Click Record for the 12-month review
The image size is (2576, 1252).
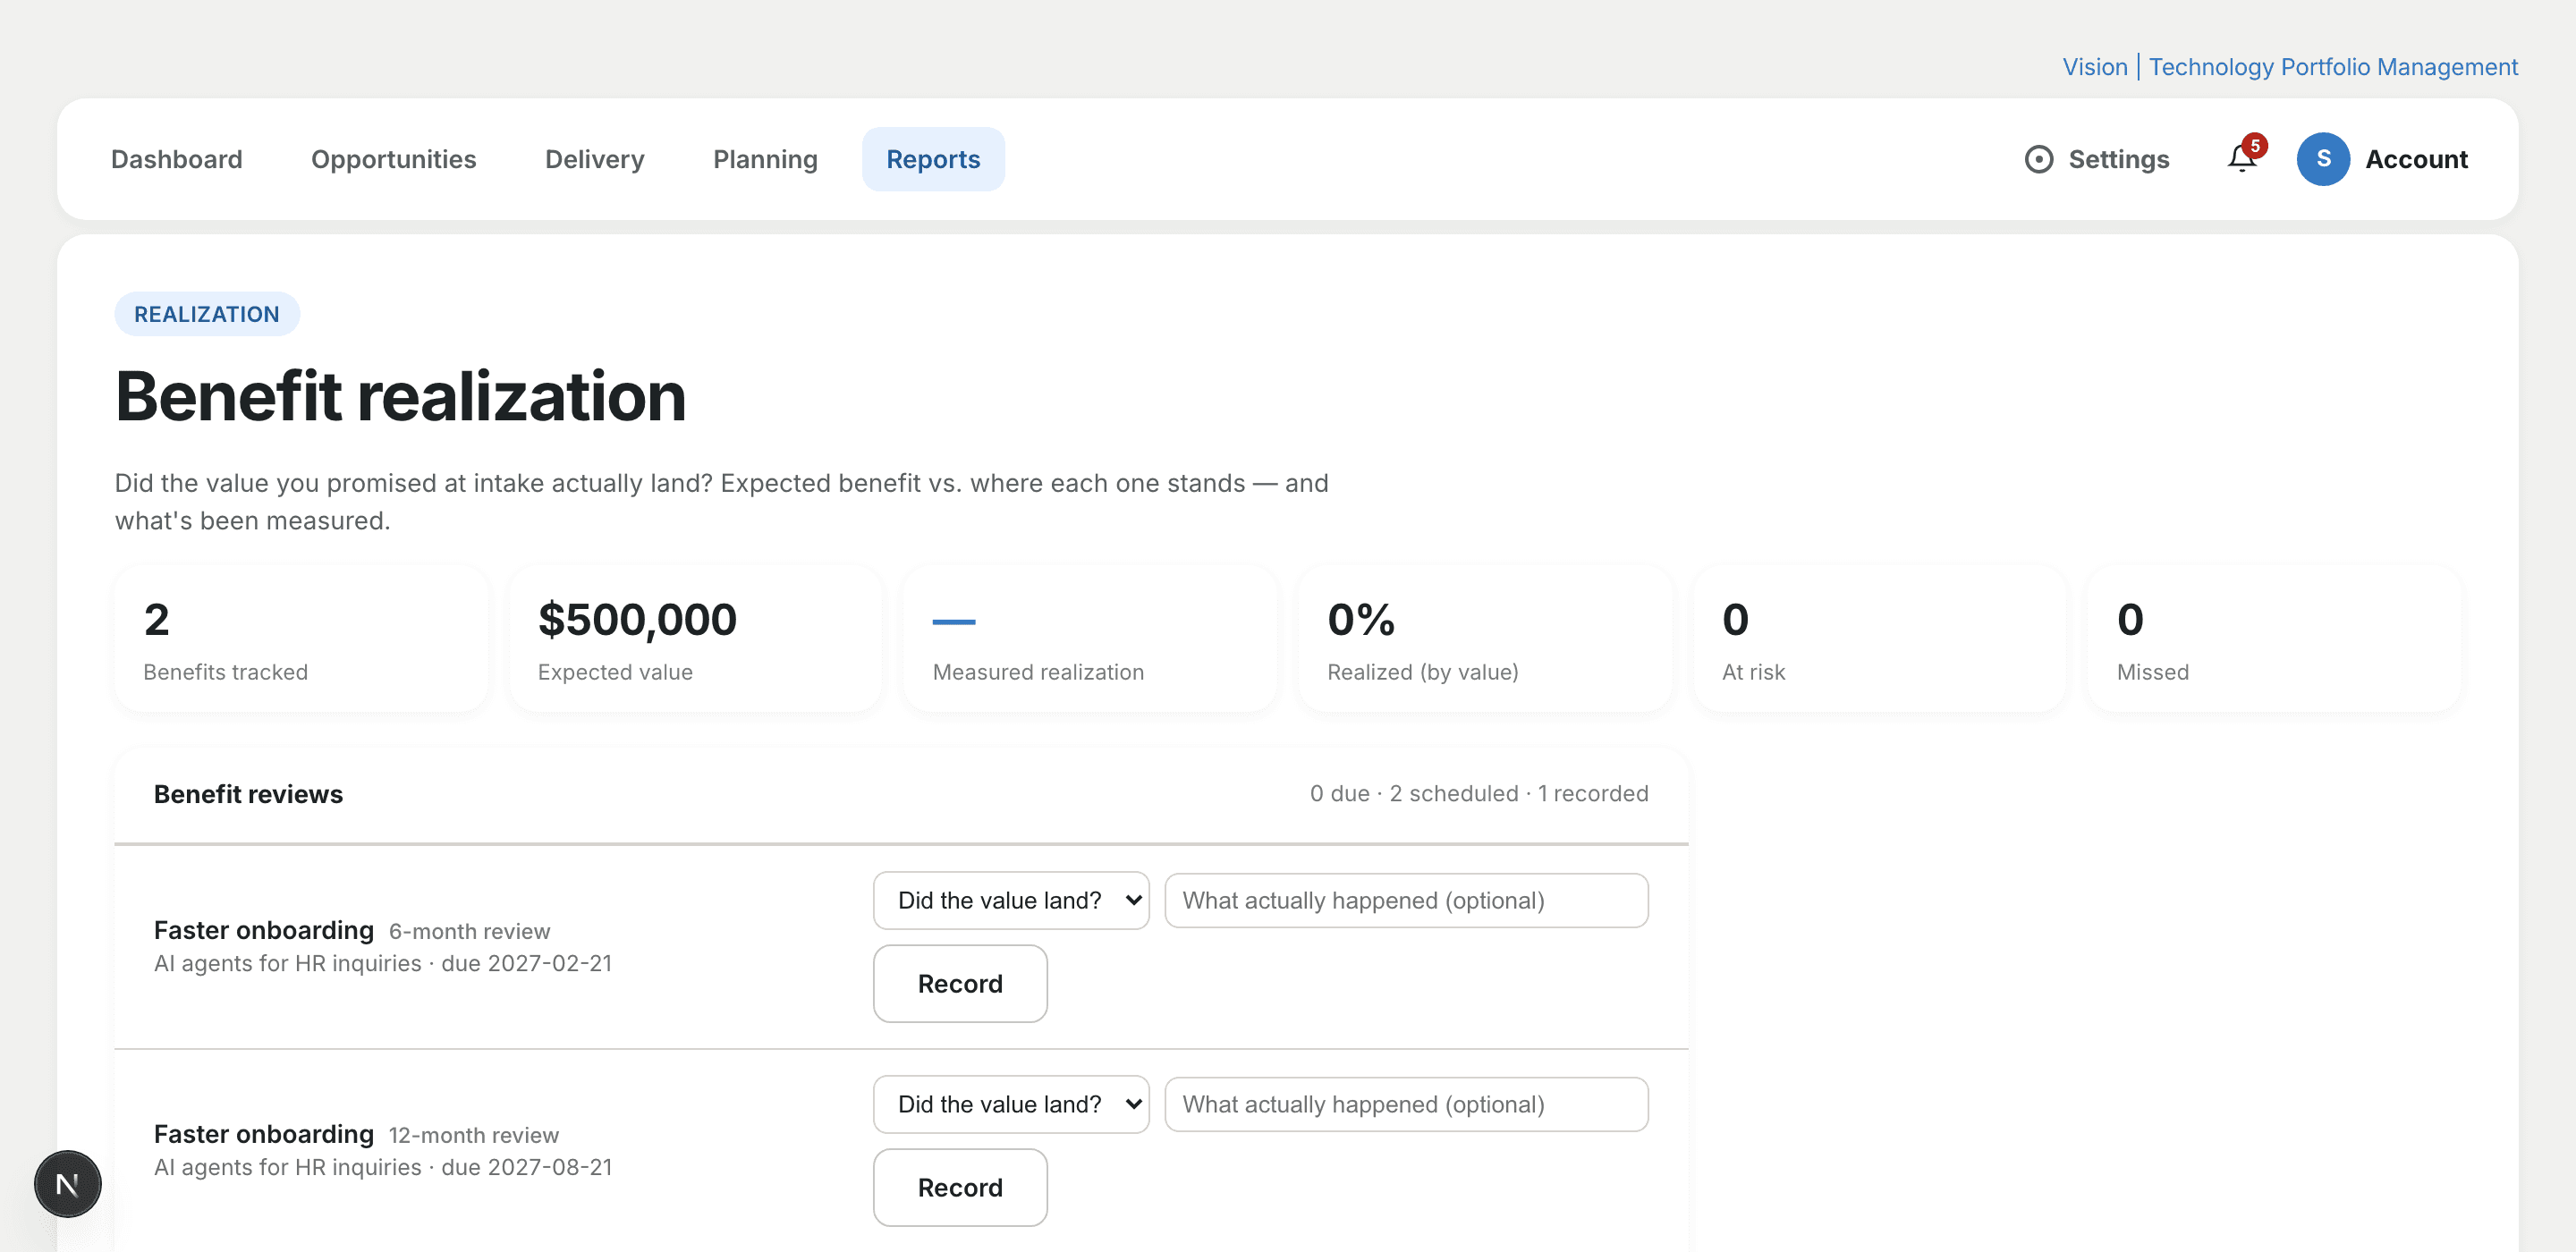coord(960,1188)
